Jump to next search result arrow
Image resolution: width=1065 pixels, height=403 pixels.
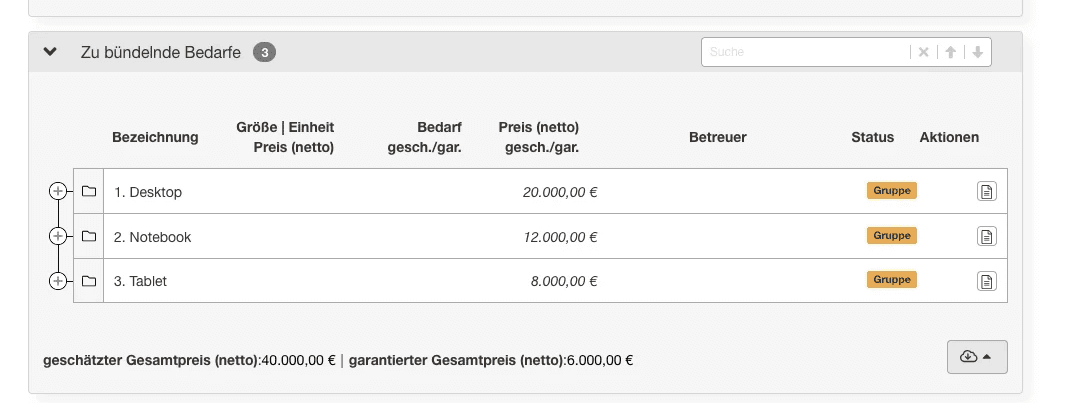pyautogui.click(x=977, y=52)
